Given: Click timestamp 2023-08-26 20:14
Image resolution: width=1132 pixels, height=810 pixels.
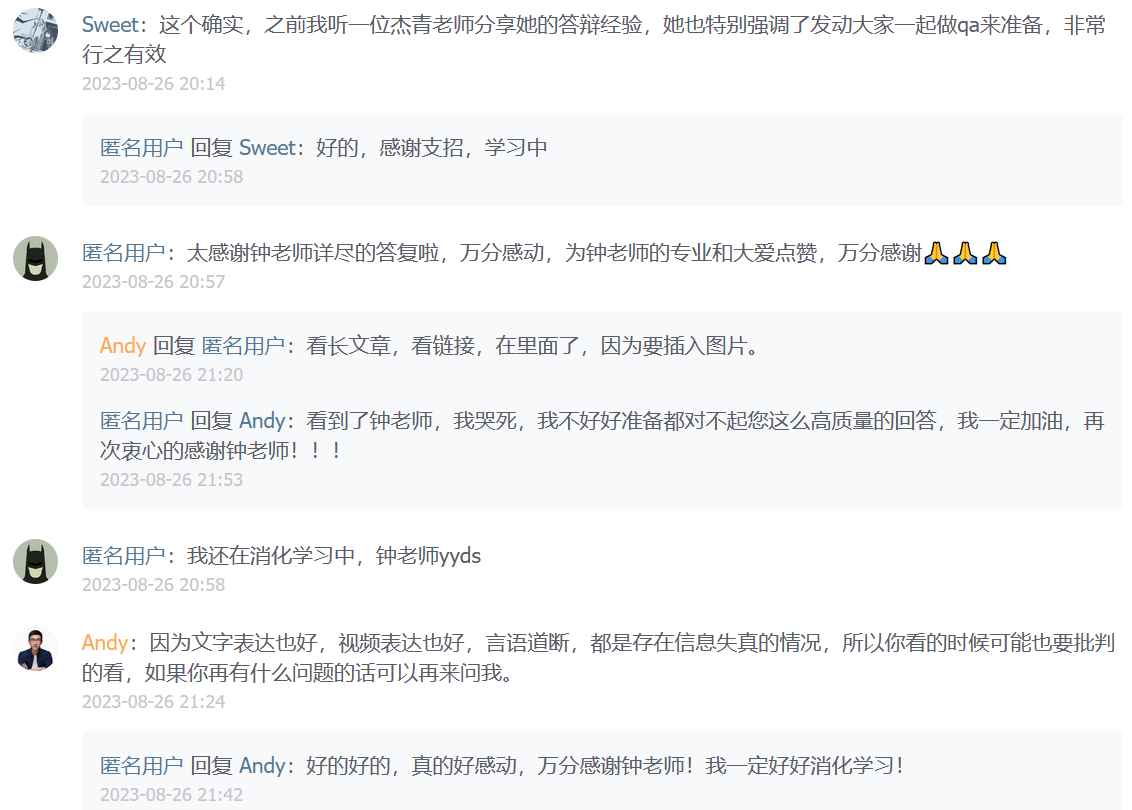Looking at the screenshot, I should [x=154, y=84].
